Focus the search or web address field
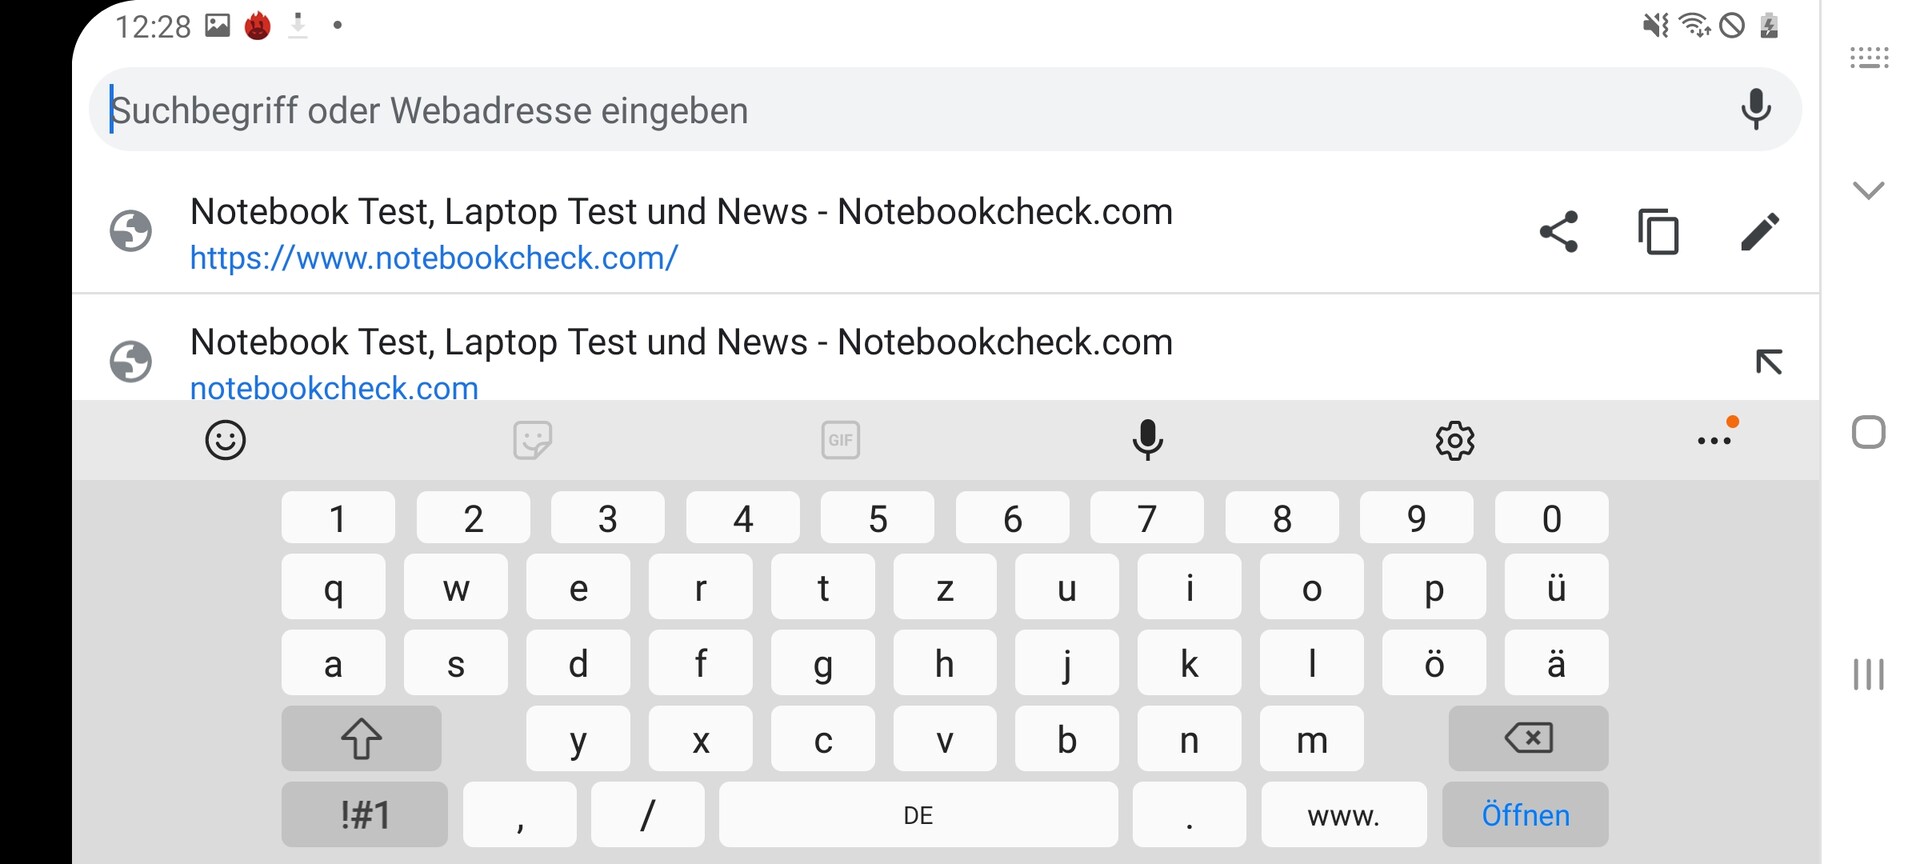This screenshot has height=864, width=1920. [900, 110]
